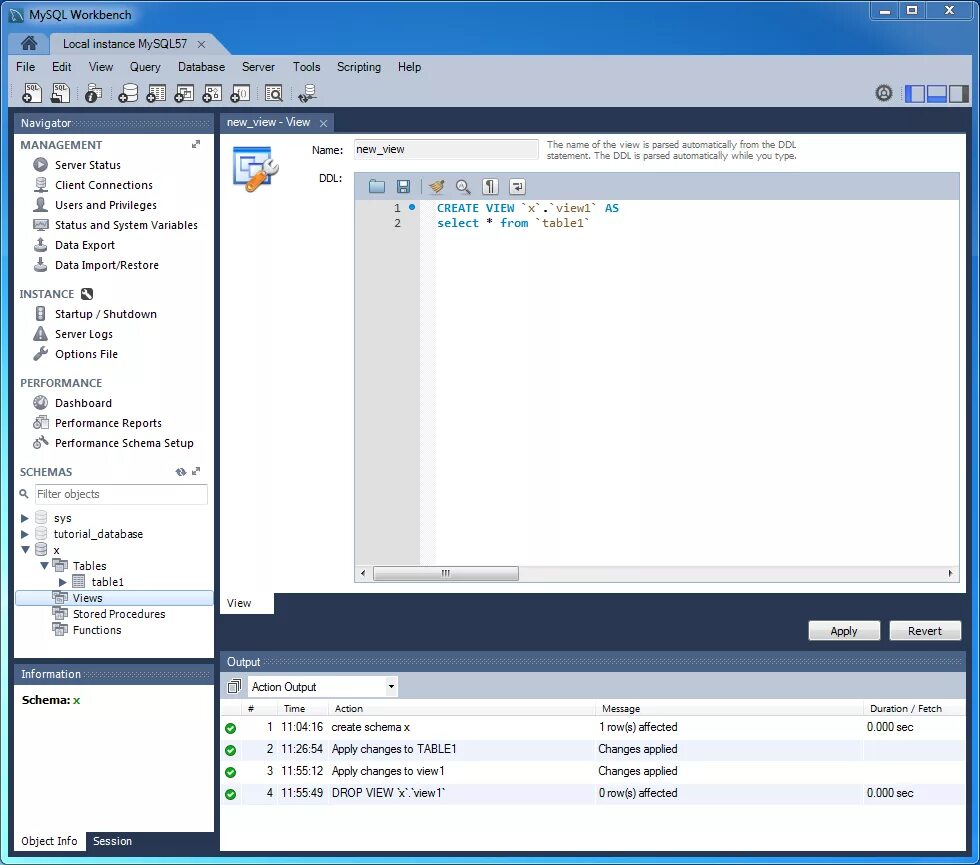
Task: Open Server Status
Action: pos(88,165)
